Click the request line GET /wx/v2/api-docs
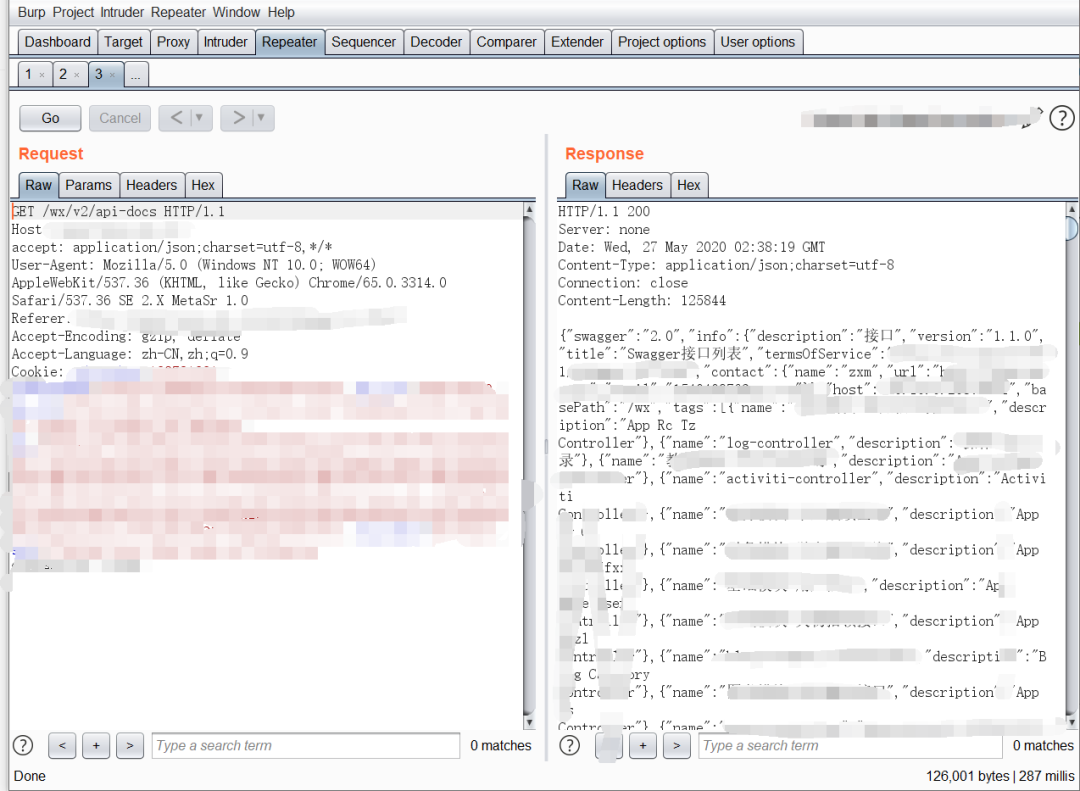The image size is (1080, 791). pyautogui.click(x=118, y=211)
